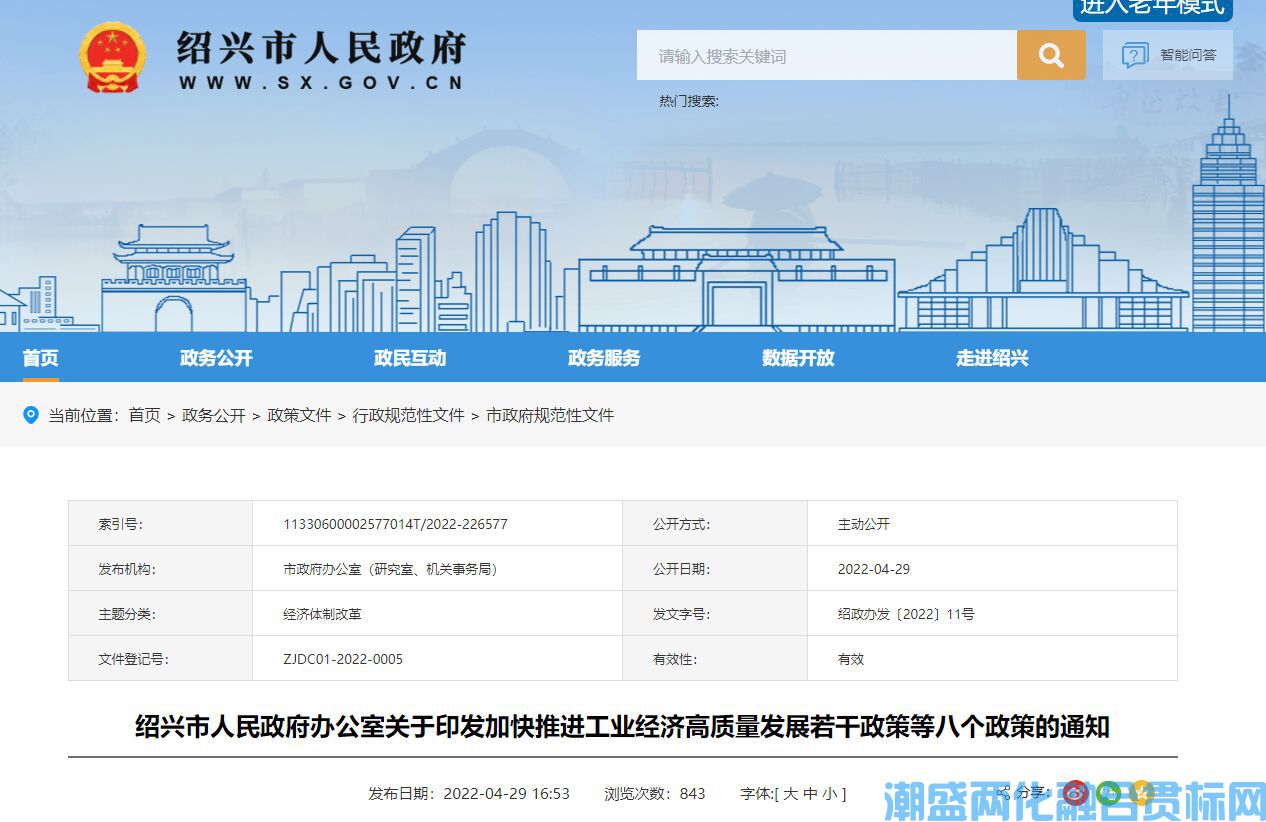Open the 政务服务 navigation tab
The height and width of the screenshot is (822, 1266).
click(x=604, y=358)
